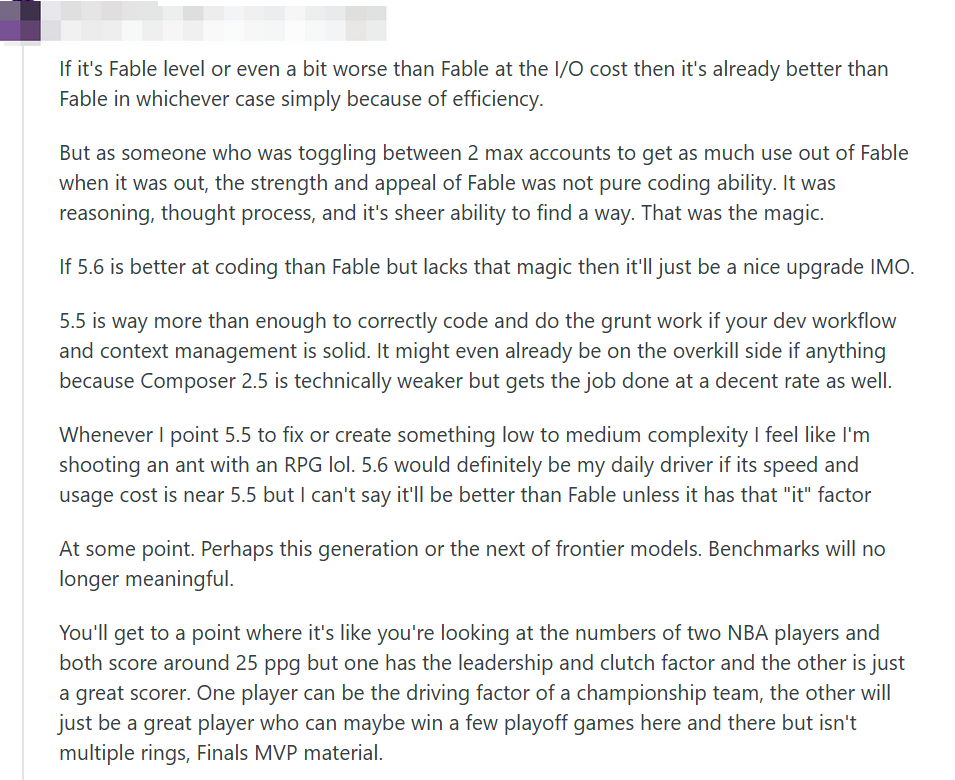
Task: Select the paragraph beginning "You'll get to a point"
Action: tap(482, 693)
